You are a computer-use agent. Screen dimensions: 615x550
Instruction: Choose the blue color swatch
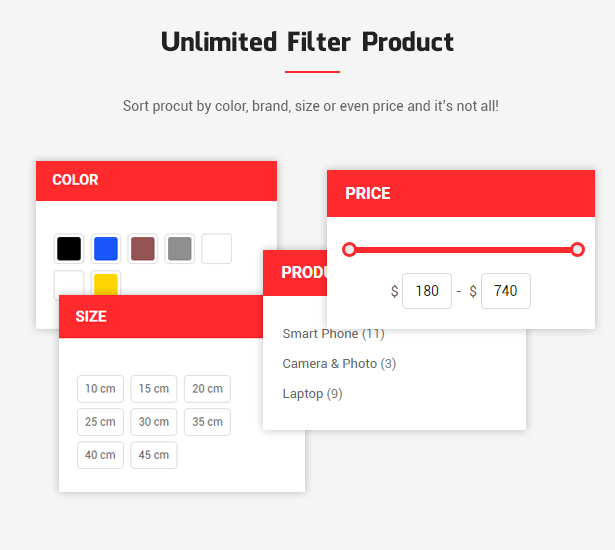pos(106,249)
